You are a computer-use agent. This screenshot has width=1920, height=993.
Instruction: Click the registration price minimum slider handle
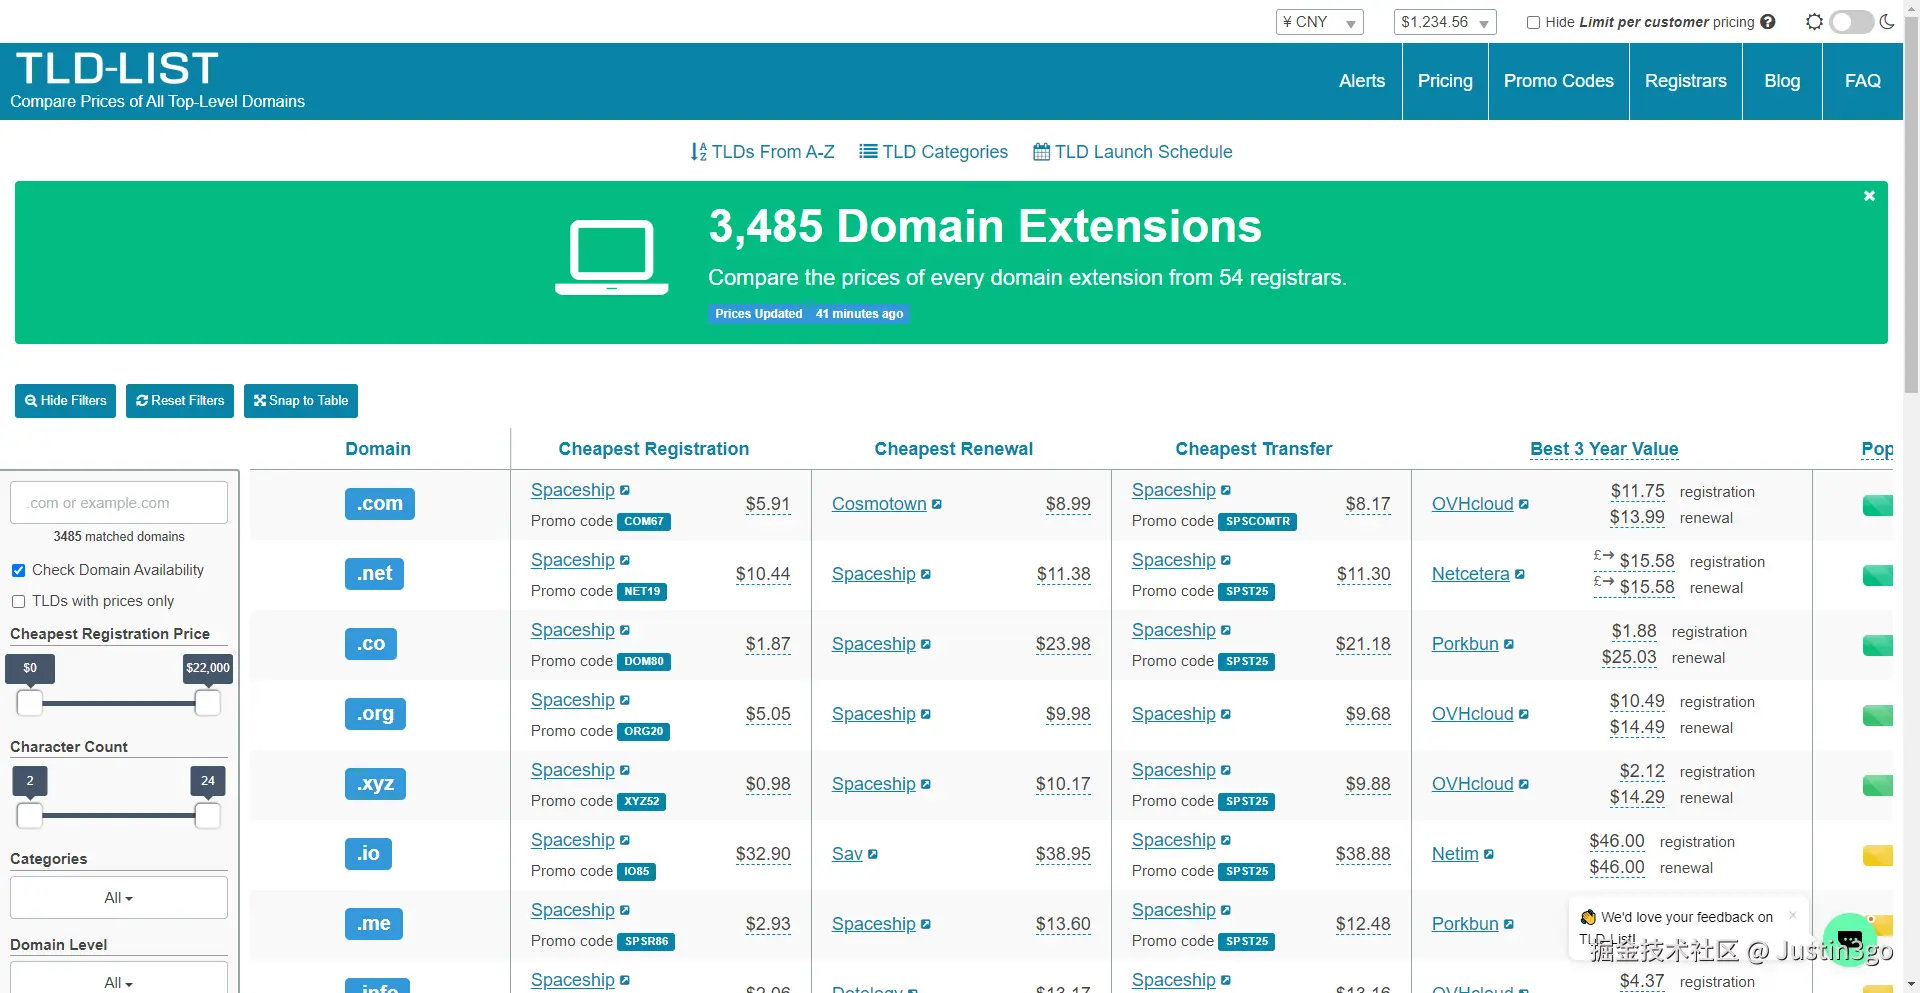(30, 703)
